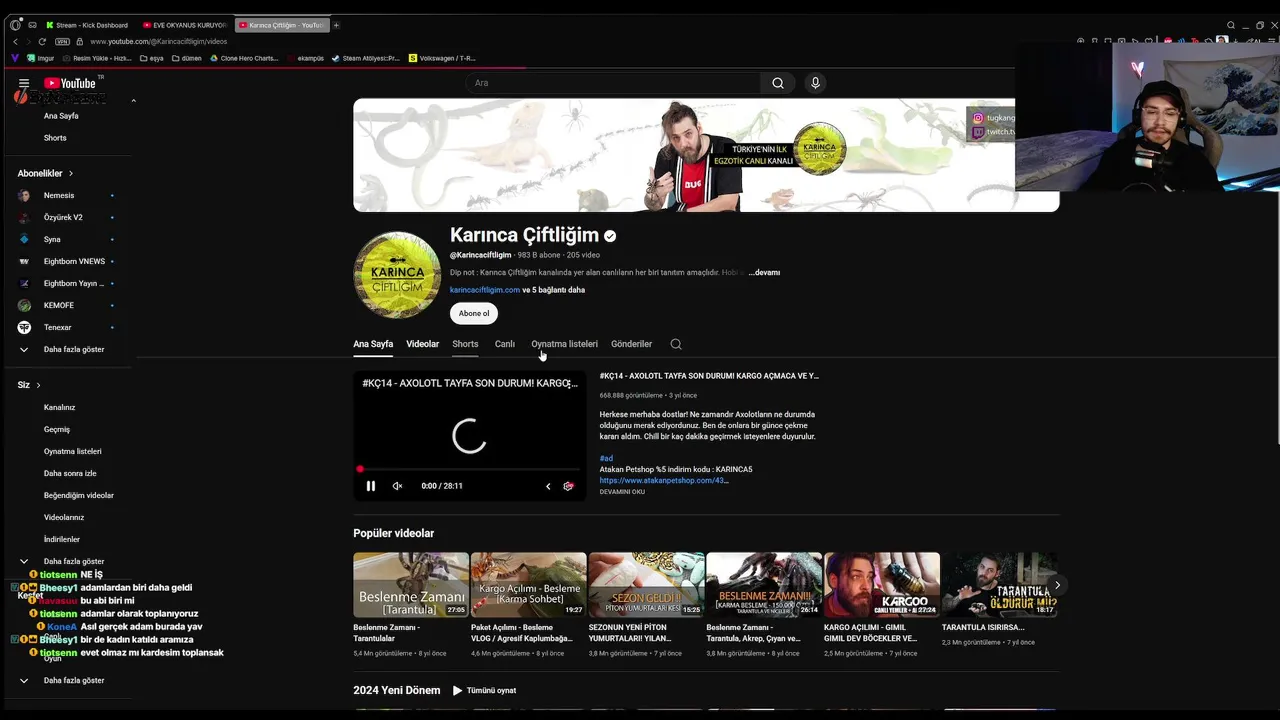1280x720 pixels.
Task: Open the Steam Atölyesi bookmark
Action: 365,58
